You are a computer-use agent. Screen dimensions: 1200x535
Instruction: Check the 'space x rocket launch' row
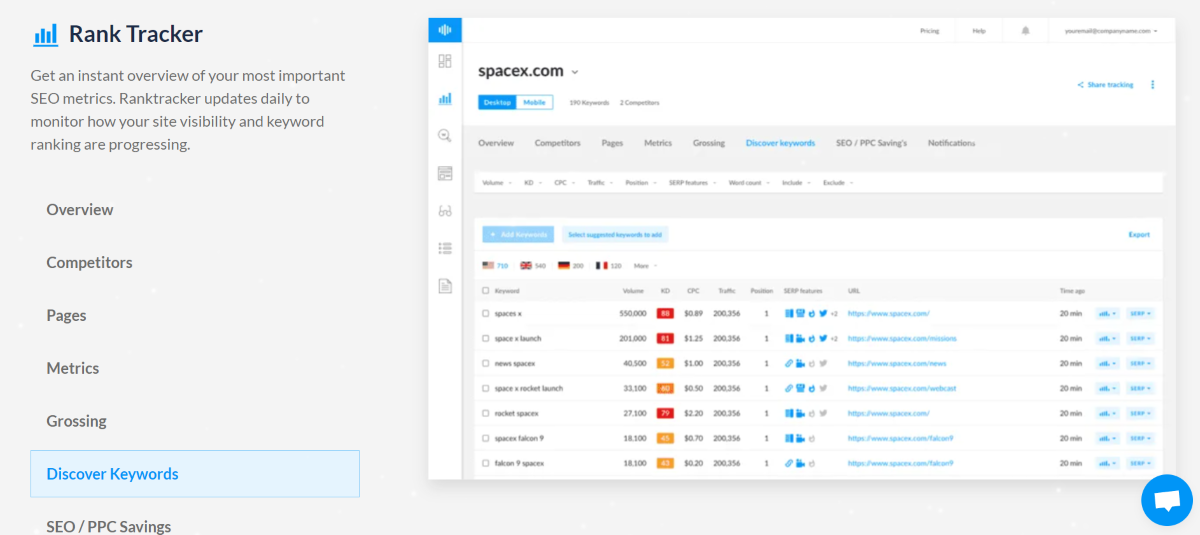[x=486, y=388]
